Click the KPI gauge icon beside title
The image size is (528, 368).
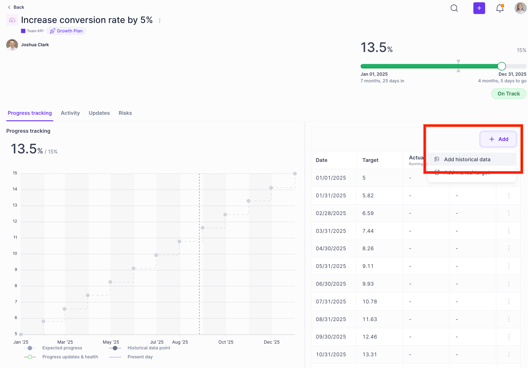tap(12, 20)
